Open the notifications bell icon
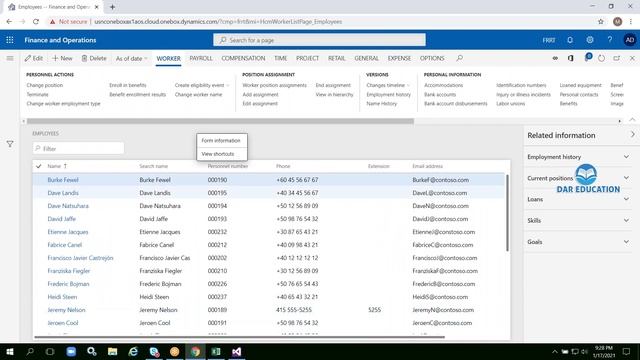The image size is (640, 360). coord(570,40)
